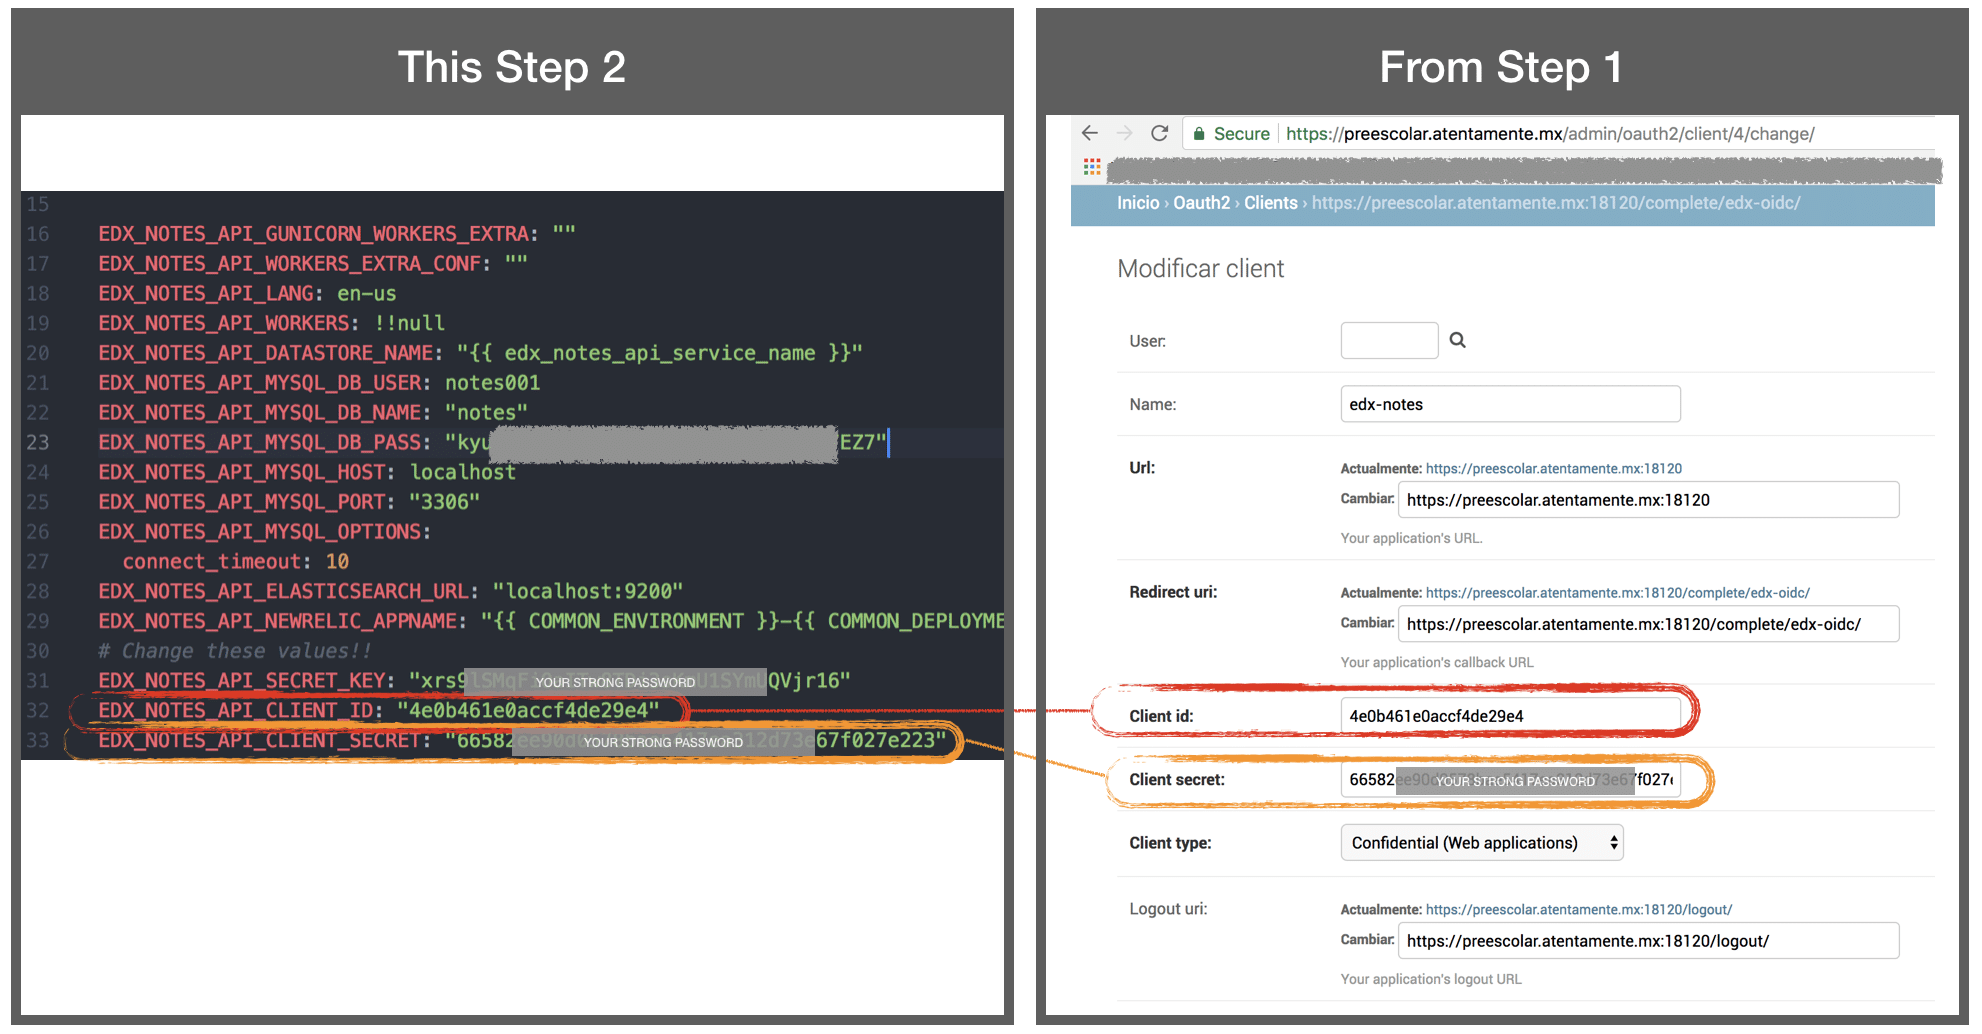This screenshot has height=1034, width=1982.
Task: Click line 21 EDX_NOTES_API_MYSQL_DB_USER in editor
Action: click(x=319, y=383)
